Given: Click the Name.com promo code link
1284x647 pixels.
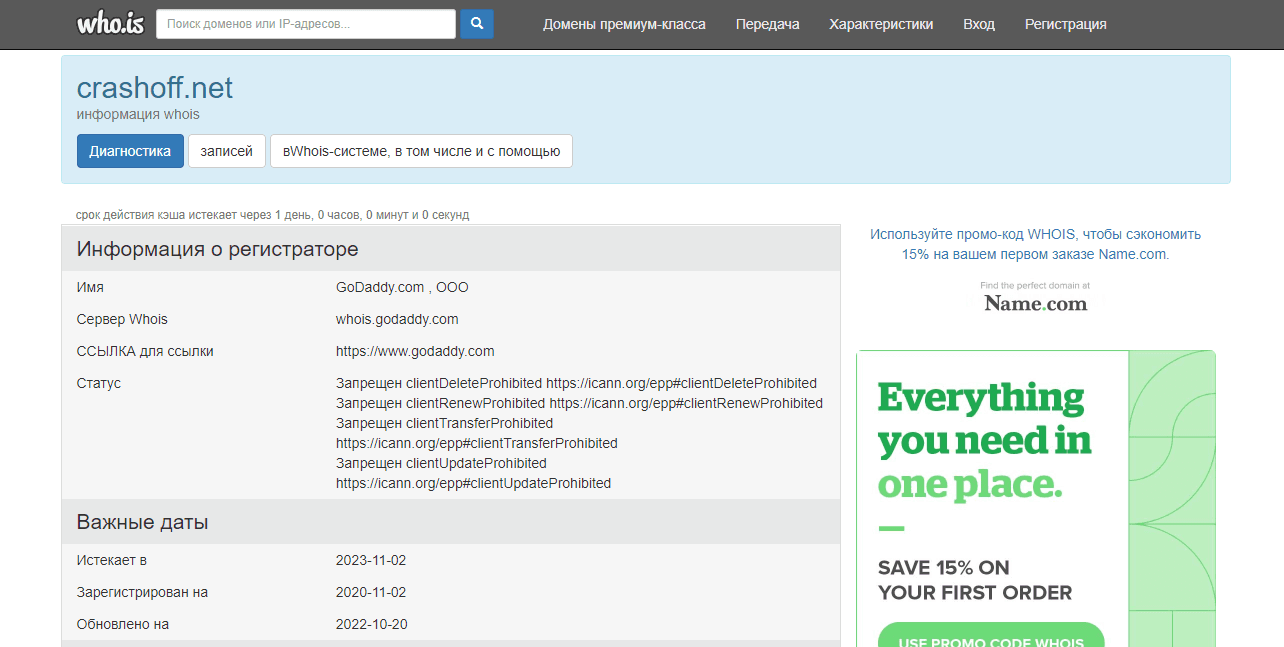Looking at the screenshot, I should tap(1035, 244).
